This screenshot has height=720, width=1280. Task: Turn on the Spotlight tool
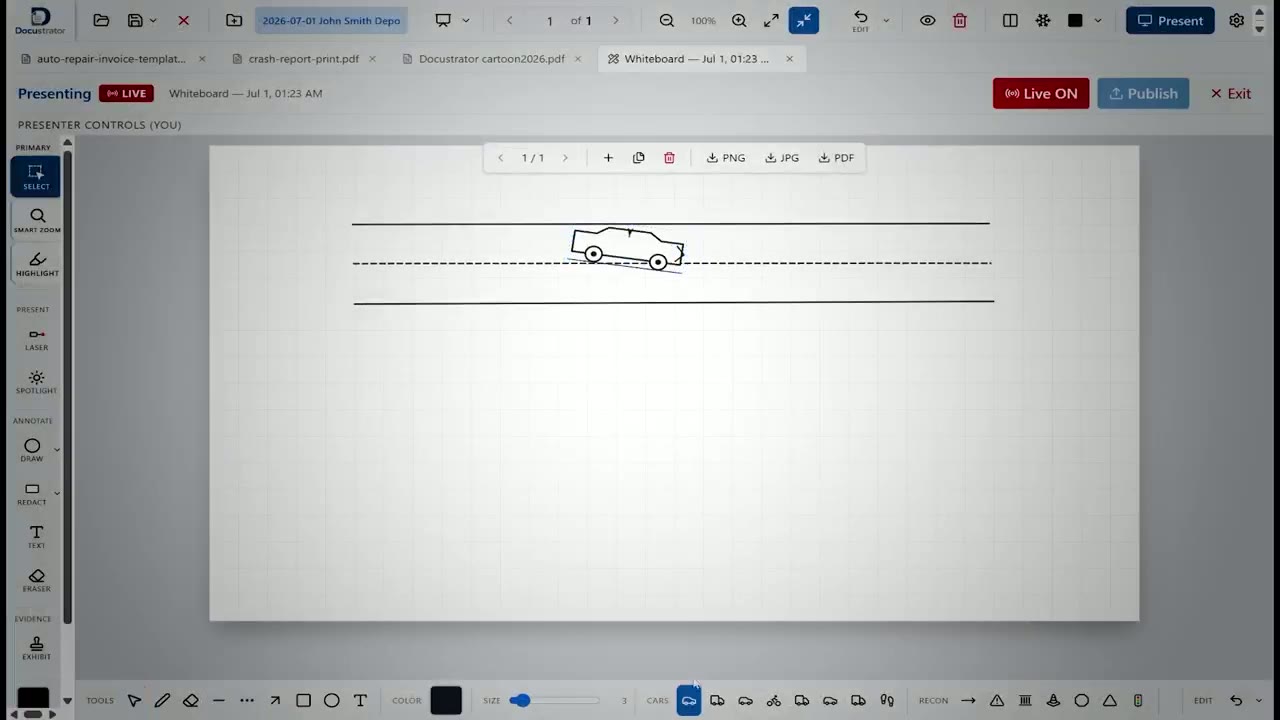pos(37,382)
